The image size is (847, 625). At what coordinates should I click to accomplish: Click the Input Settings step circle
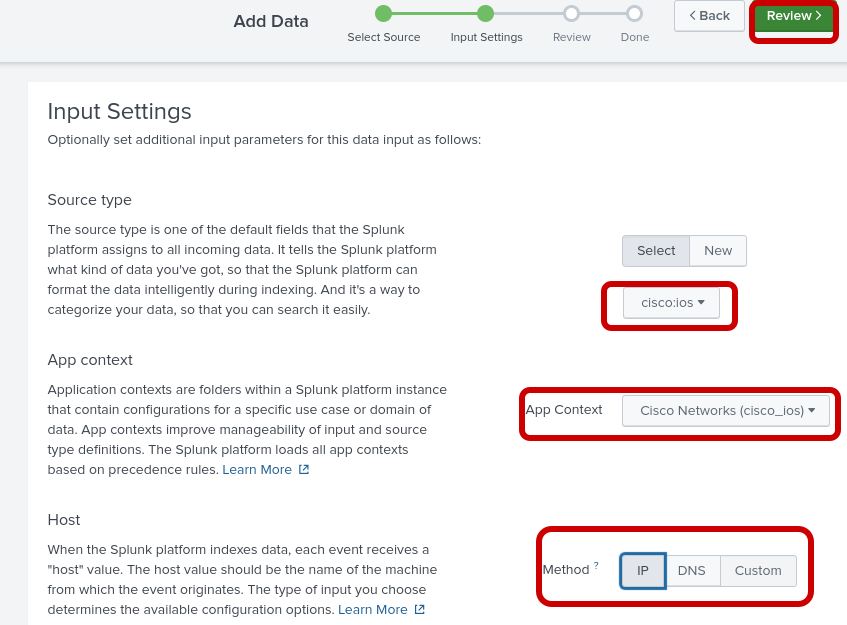[485, 14]
